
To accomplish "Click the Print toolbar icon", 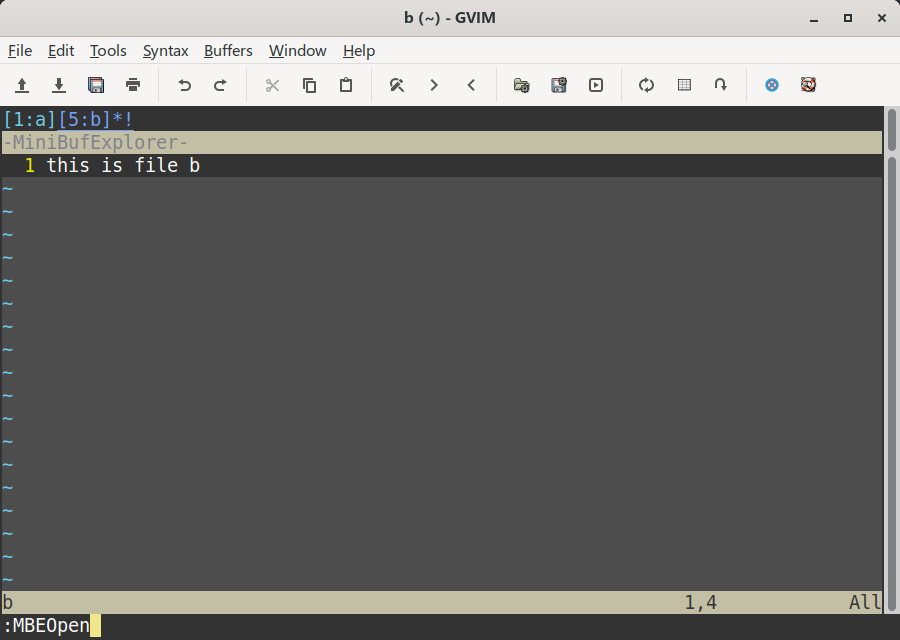I will point(133,85).
